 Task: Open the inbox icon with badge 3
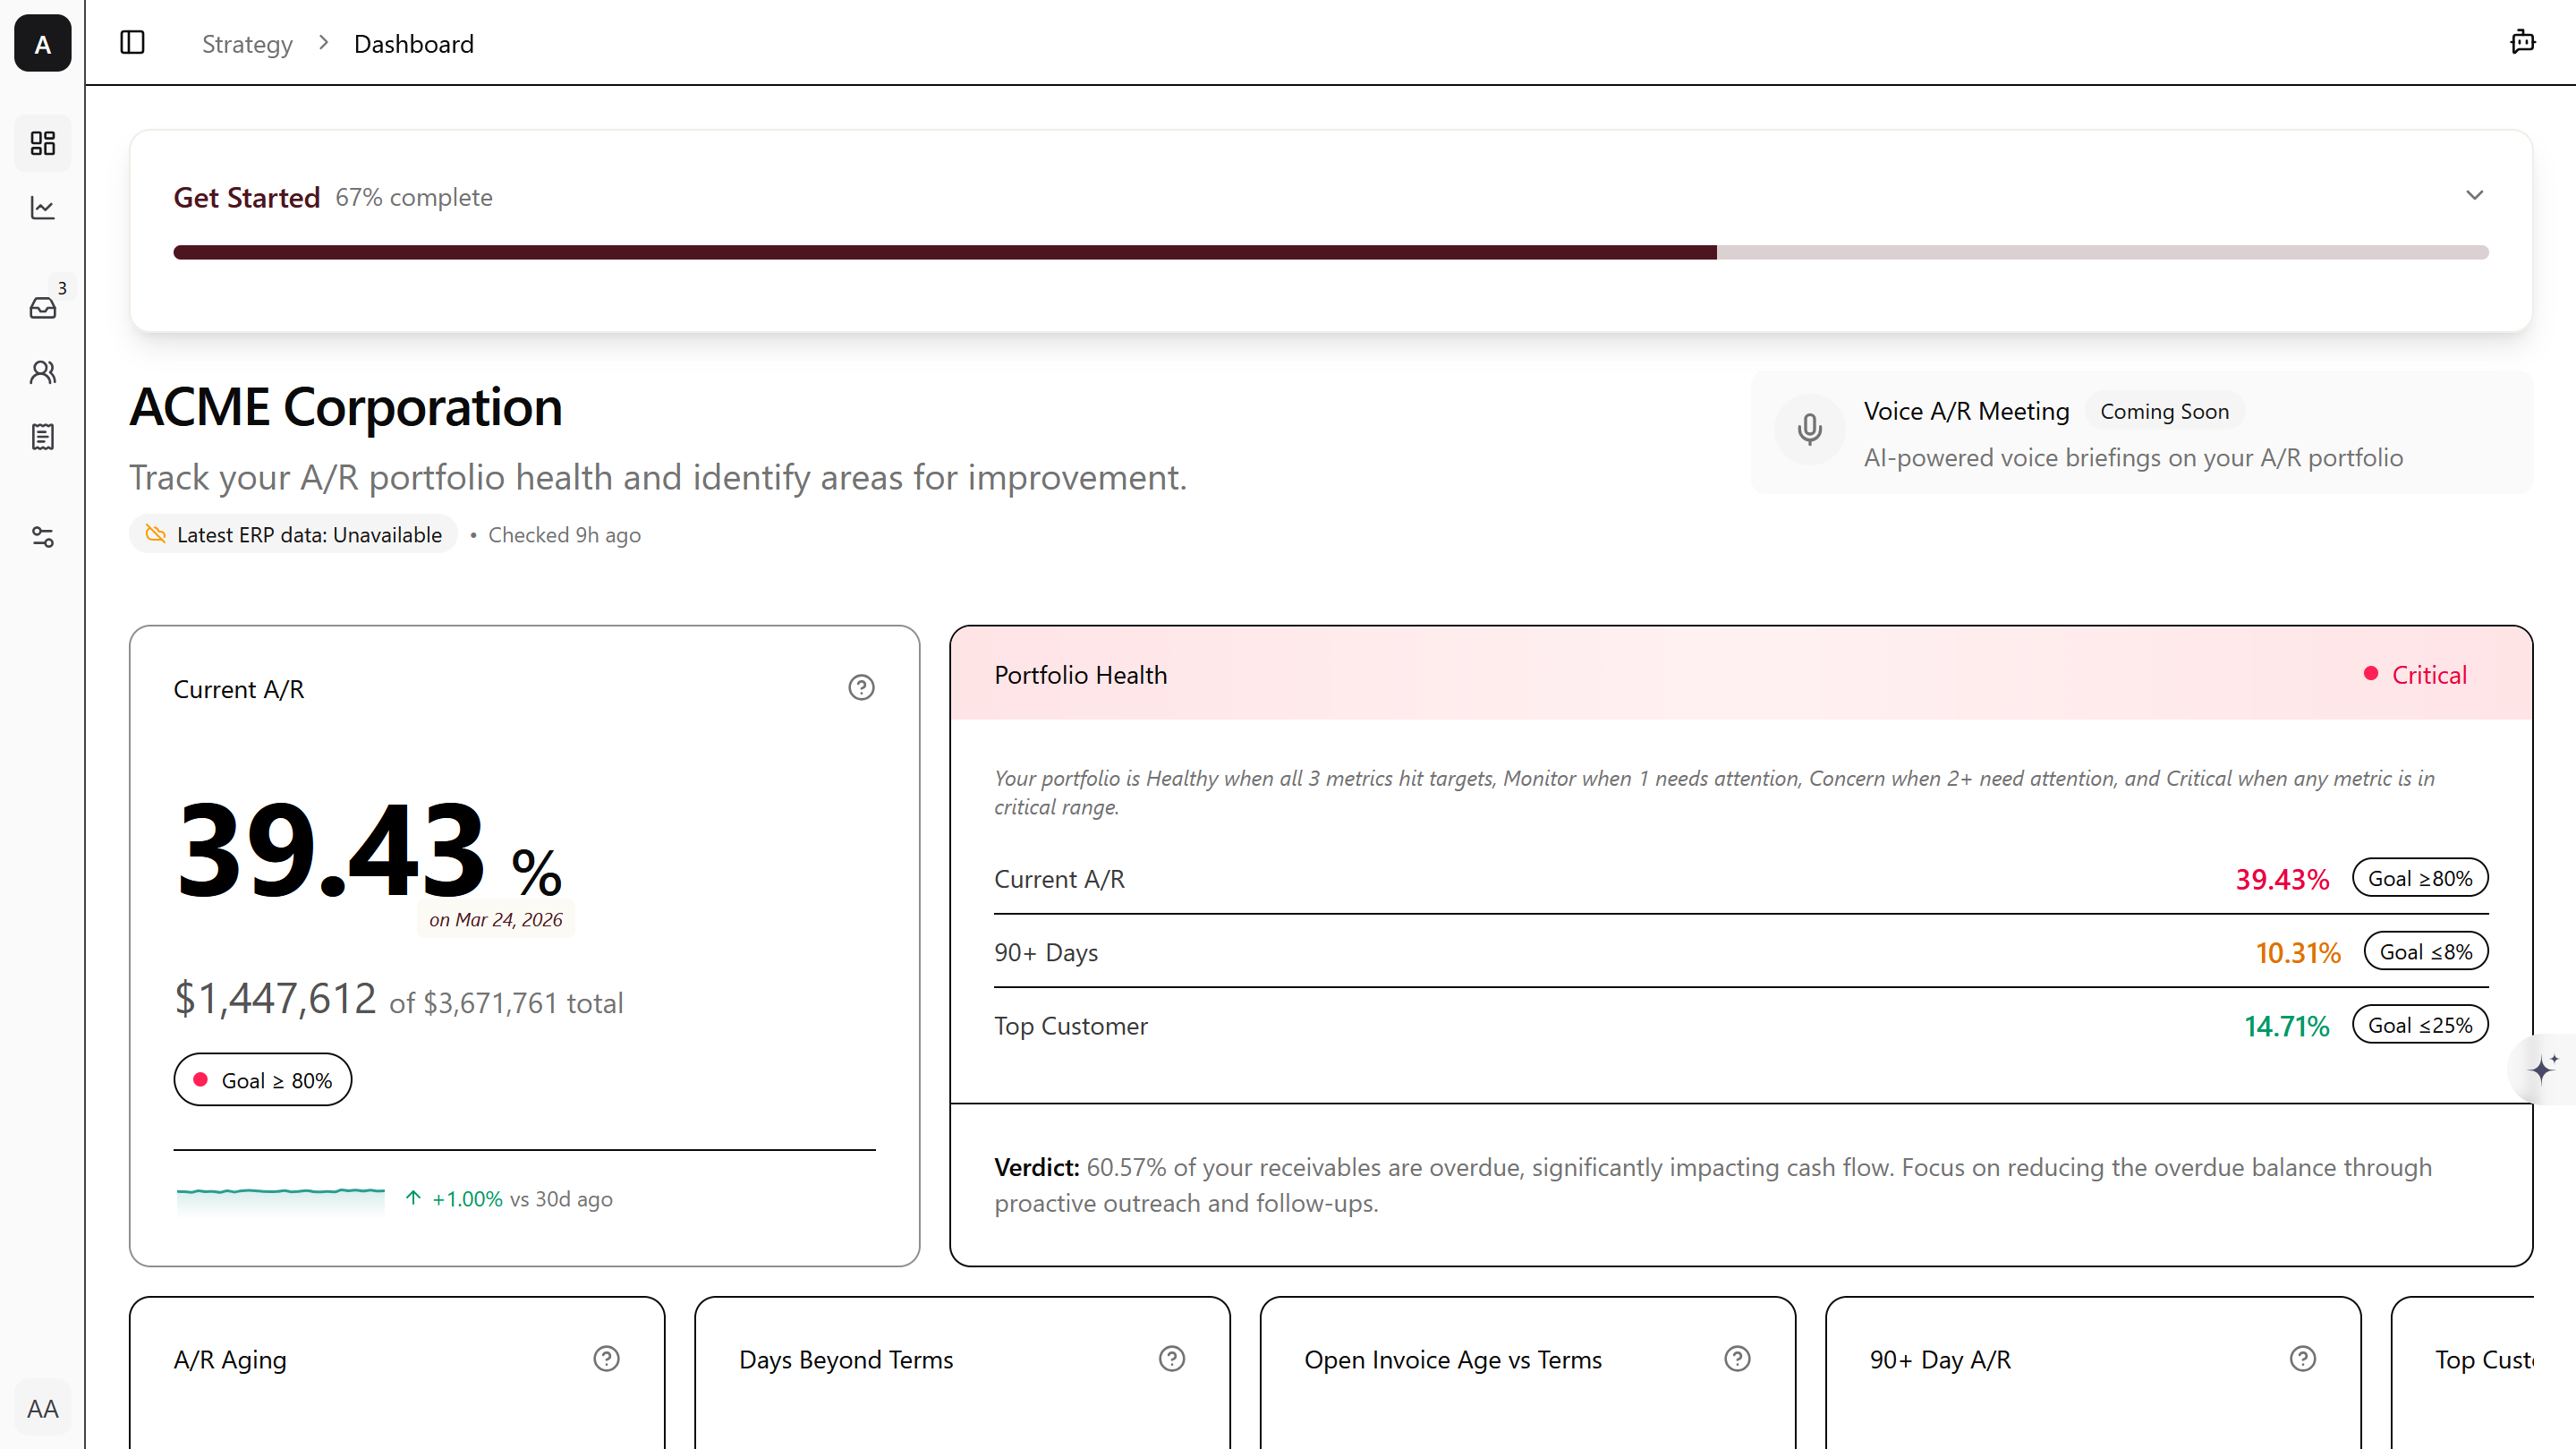point(42,308)
